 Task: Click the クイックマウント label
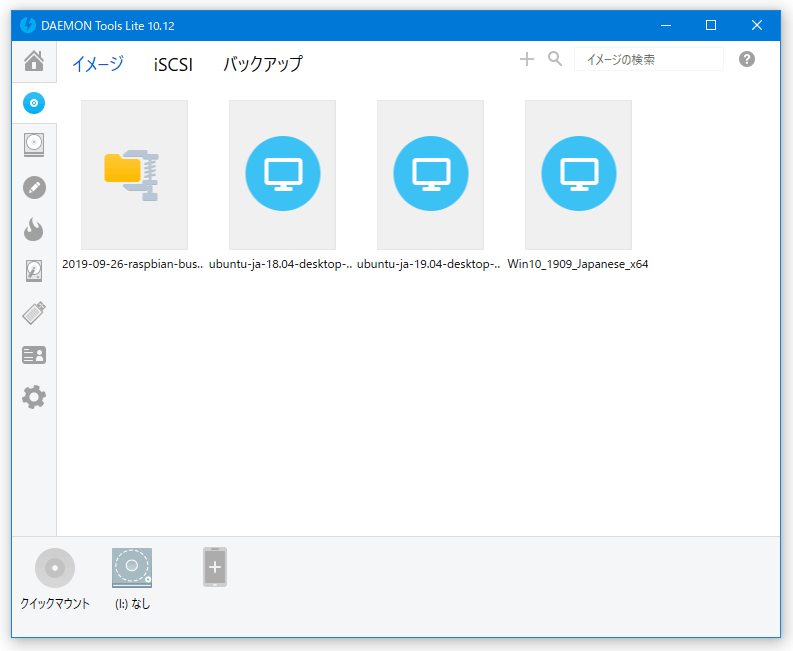(x=55, y=603)
